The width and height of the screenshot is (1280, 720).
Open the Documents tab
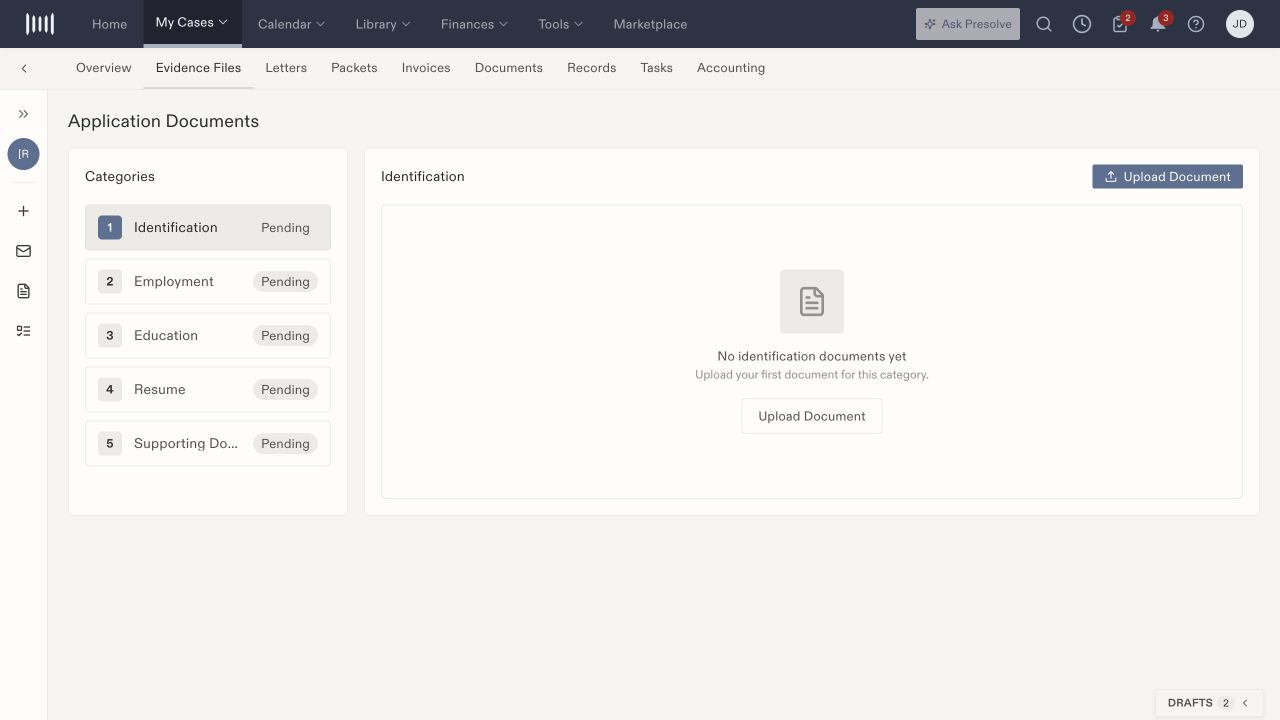click(x=509, y=68)
